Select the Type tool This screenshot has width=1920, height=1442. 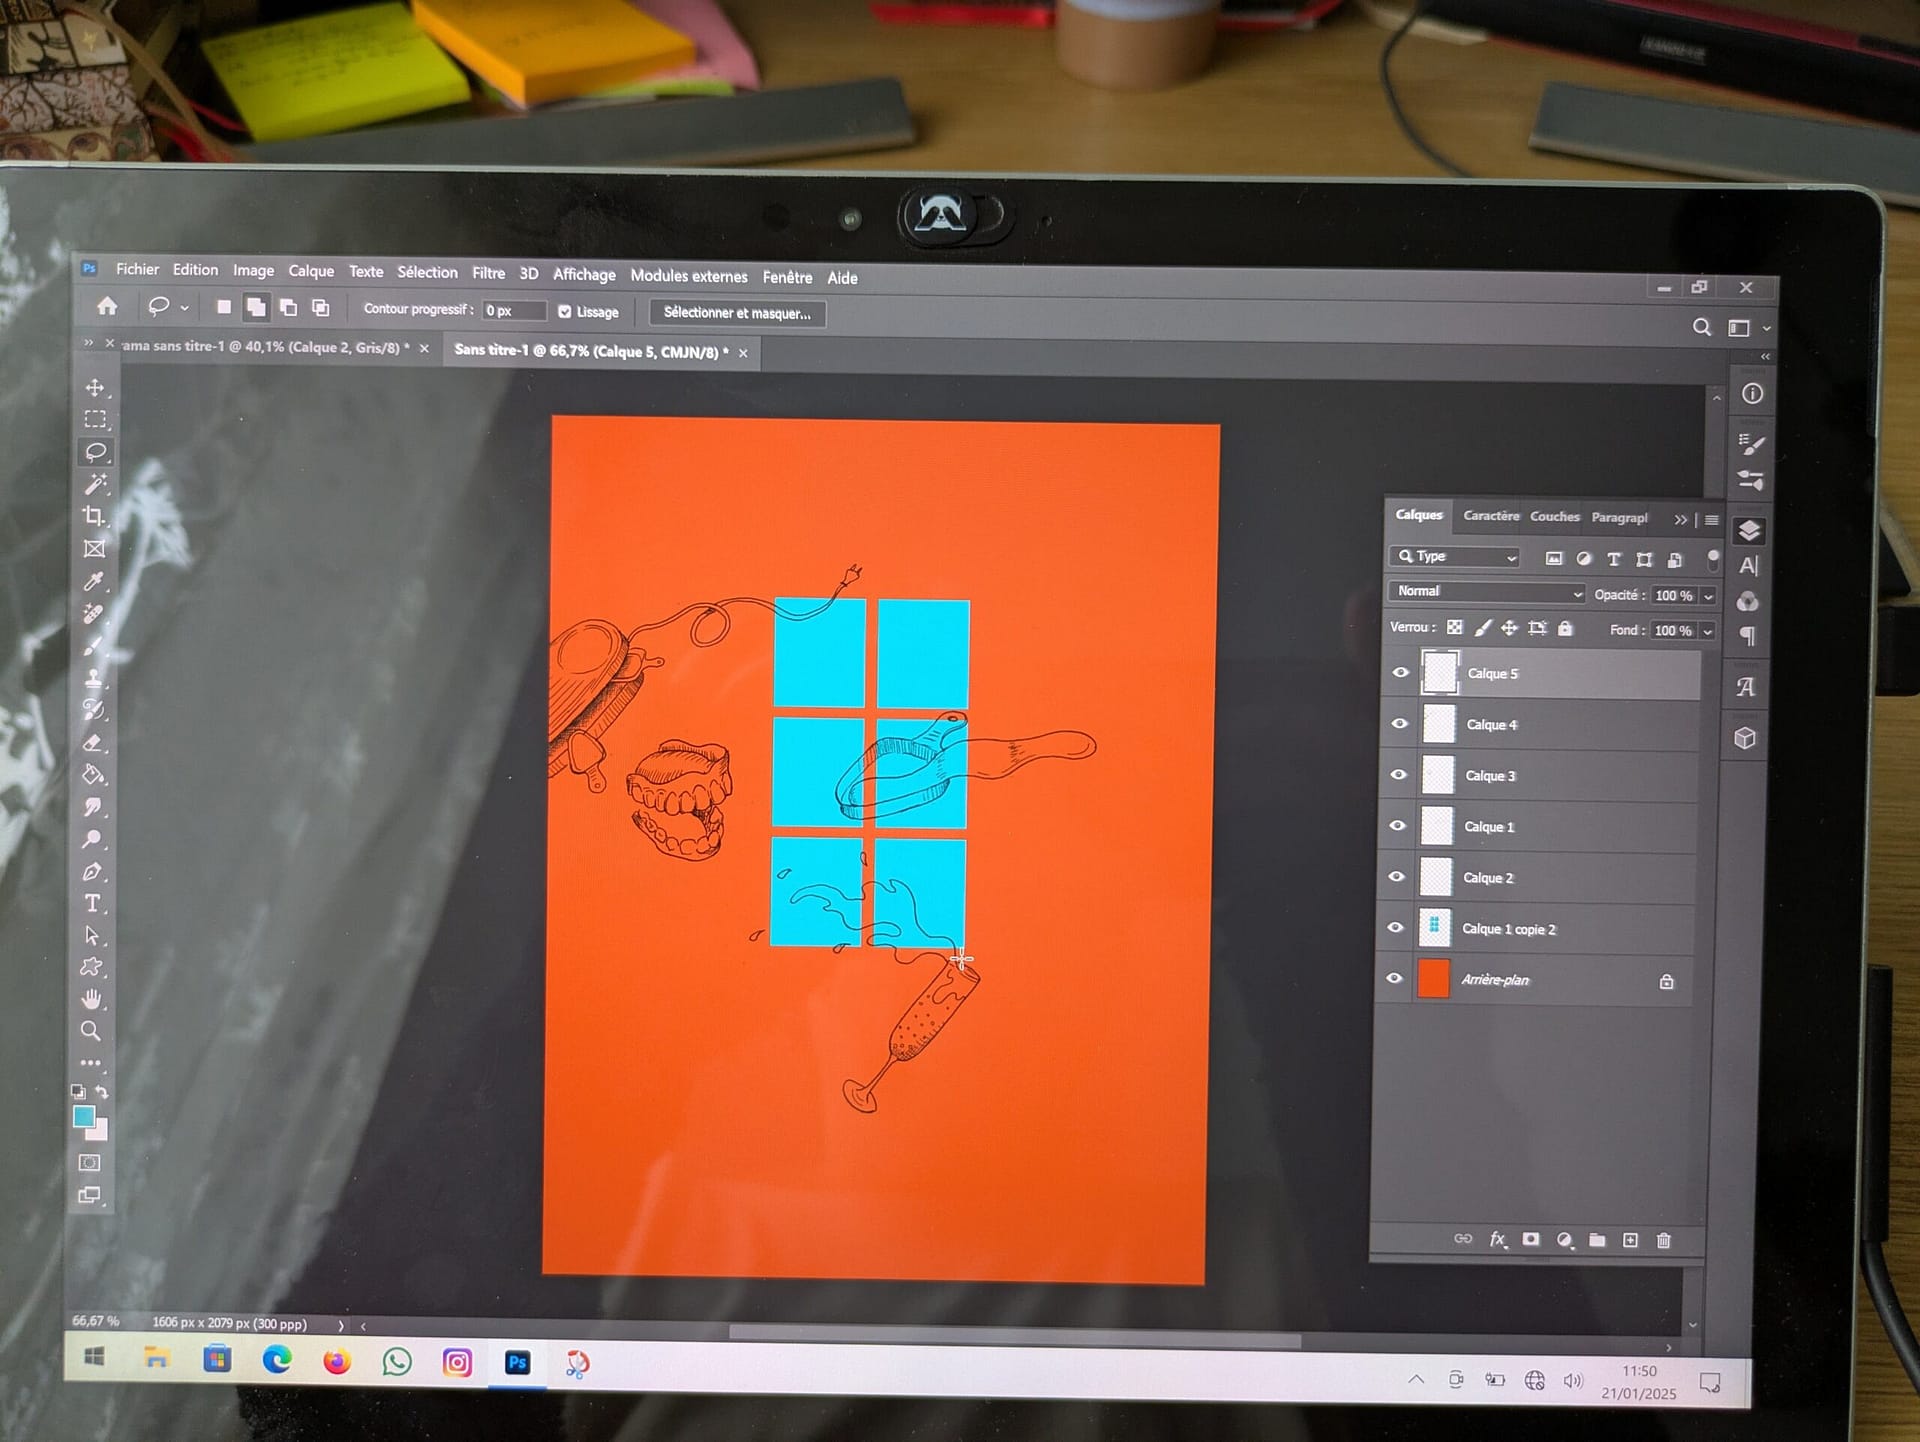coord(92,904)
